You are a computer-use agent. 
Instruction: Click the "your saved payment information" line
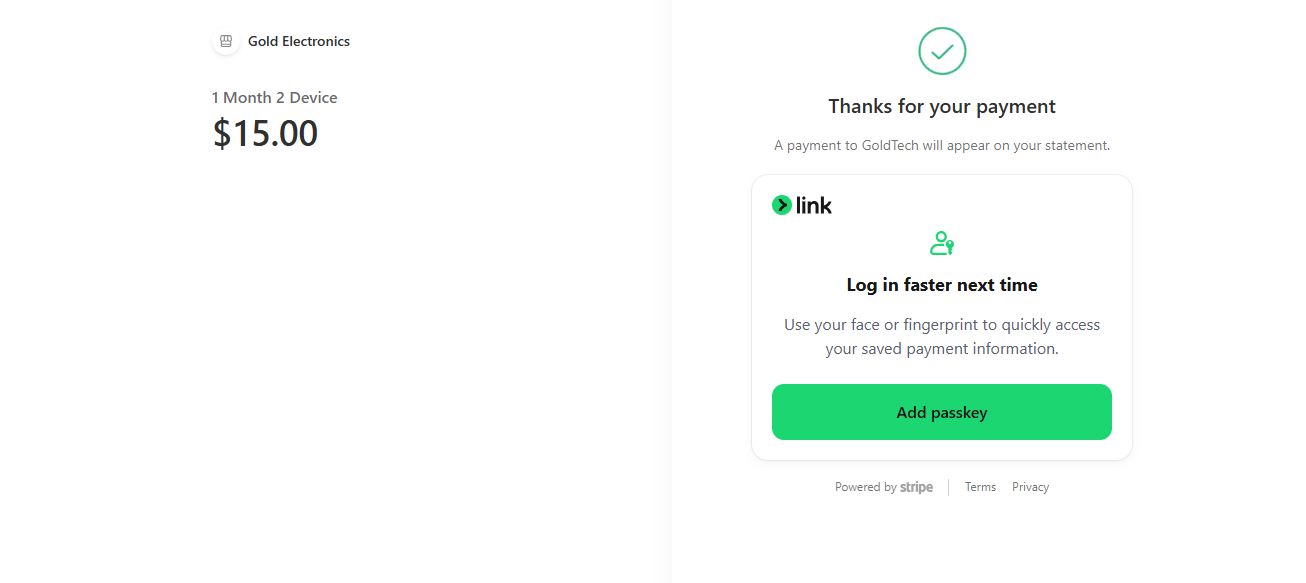coord(942,349)
